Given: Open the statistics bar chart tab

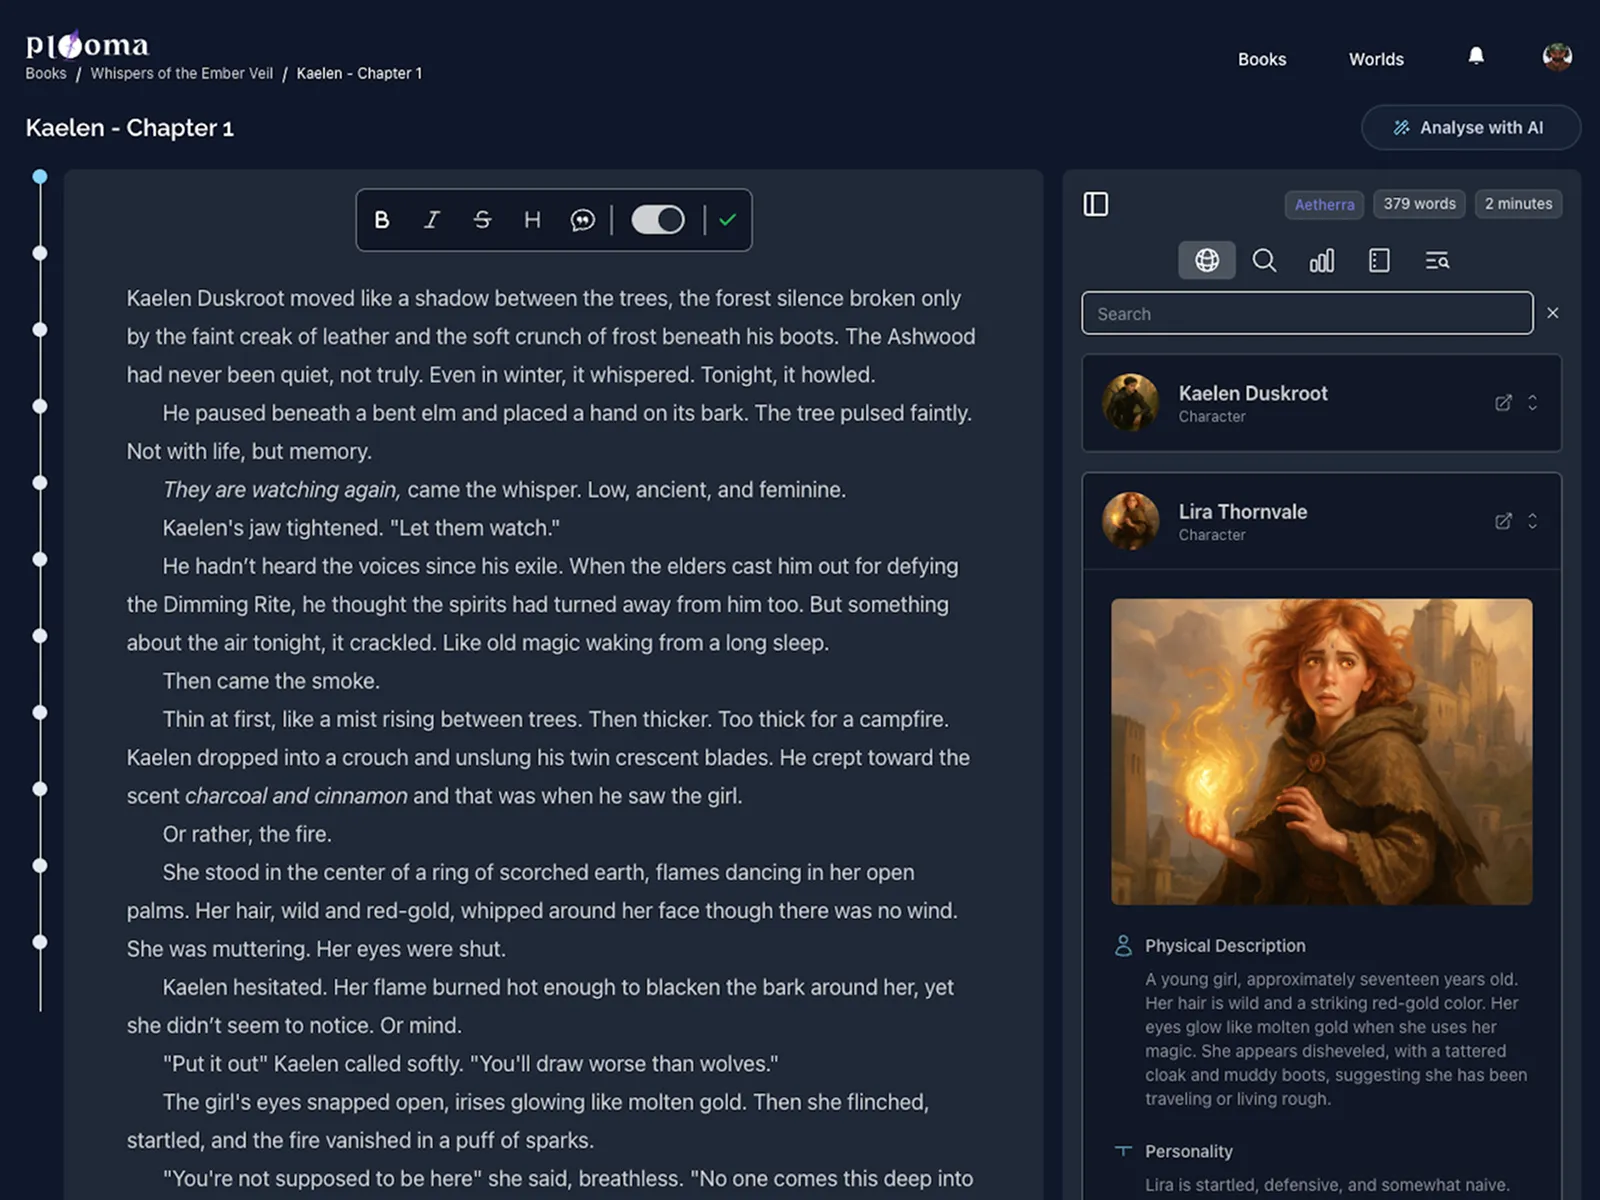Looking at the screenshot, I should (x=1321, y=261).
